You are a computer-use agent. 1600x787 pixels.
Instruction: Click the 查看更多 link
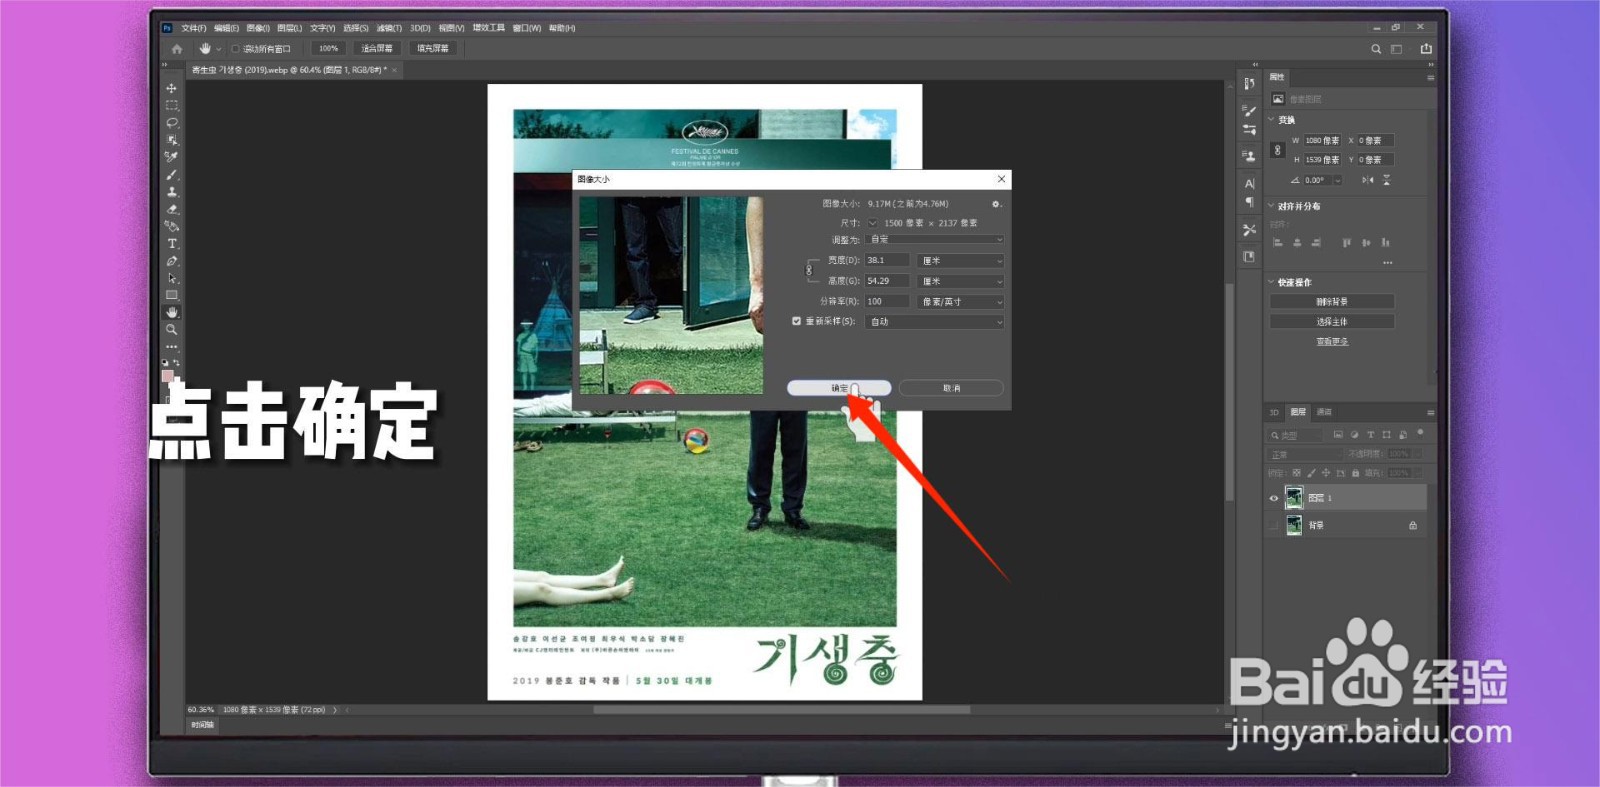pyautogui.click(x=1332, y=341)
